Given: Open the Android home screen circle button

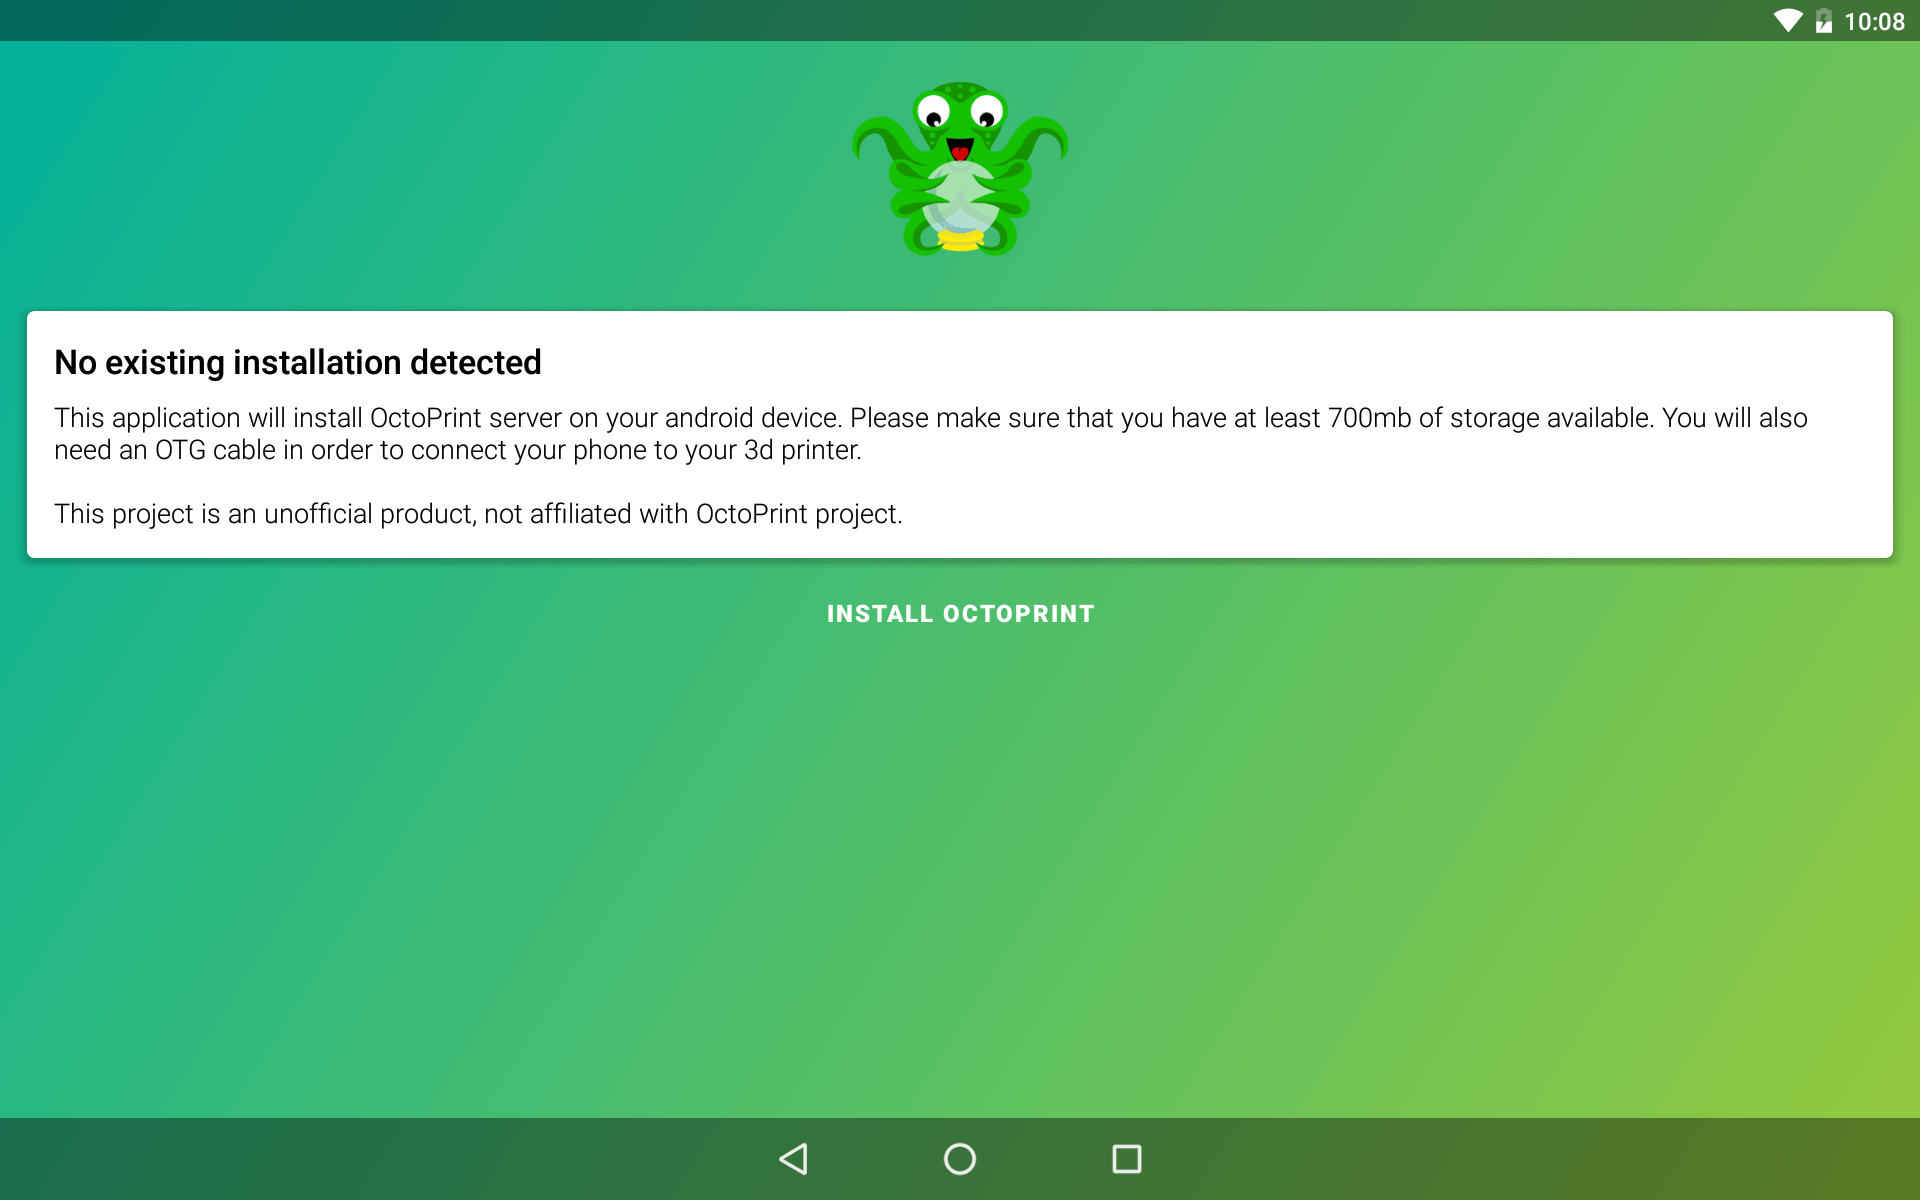Looking at the screenshot, I should (x=960, y=1159).
